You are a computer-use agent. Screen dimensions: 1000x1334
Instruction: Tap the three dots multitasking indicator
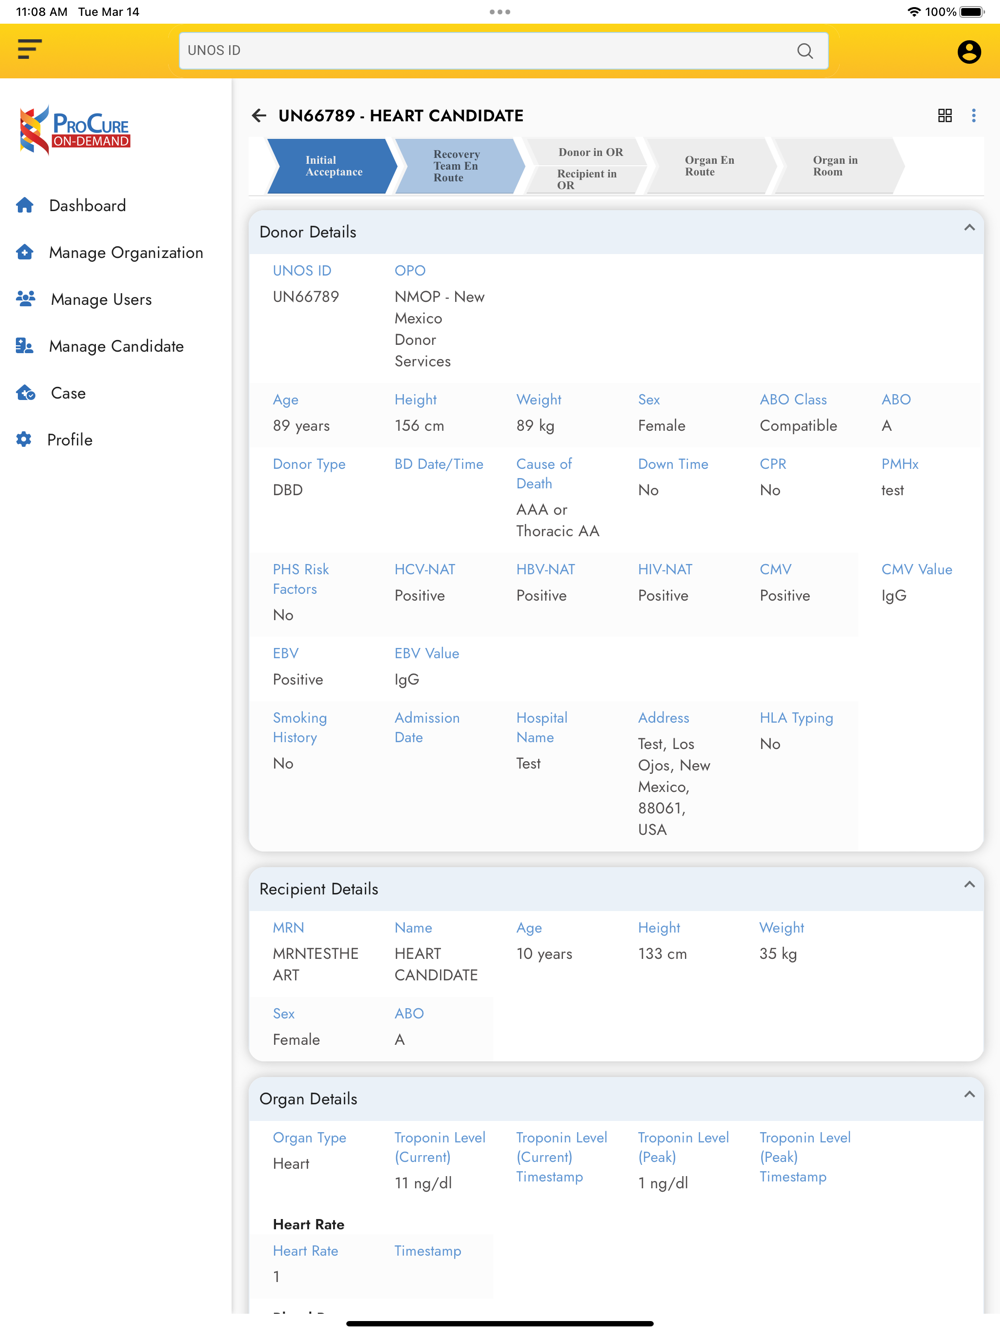click(500, 12)
